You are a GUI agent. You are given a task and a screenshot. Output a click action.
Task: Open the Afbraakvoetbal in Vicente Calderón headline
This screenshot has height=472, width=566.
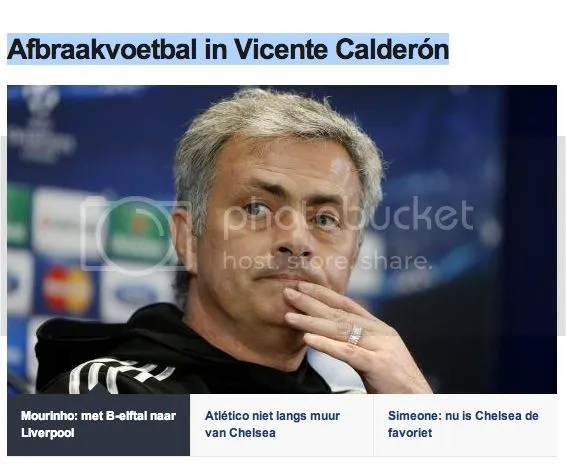pyautogui.click(x=228, y=49)
